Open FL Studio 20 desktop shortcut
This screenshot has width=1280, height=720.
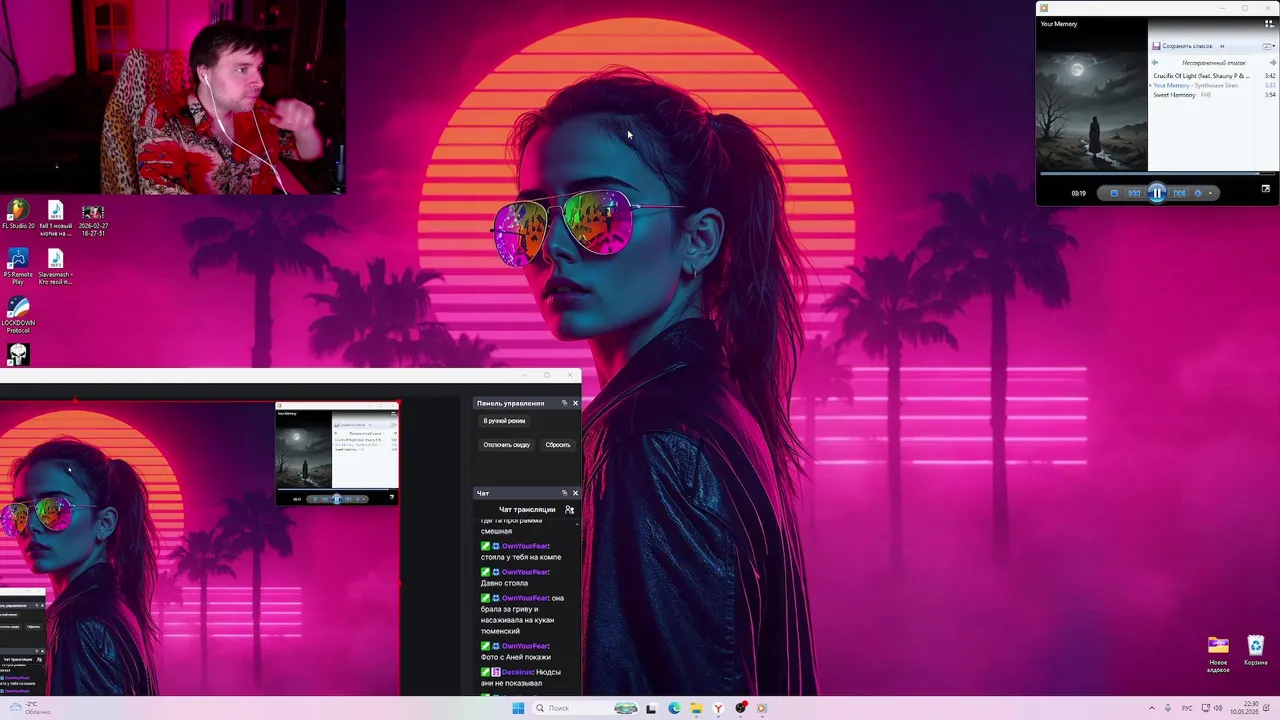pyautogui.click(x=18, y=215)
